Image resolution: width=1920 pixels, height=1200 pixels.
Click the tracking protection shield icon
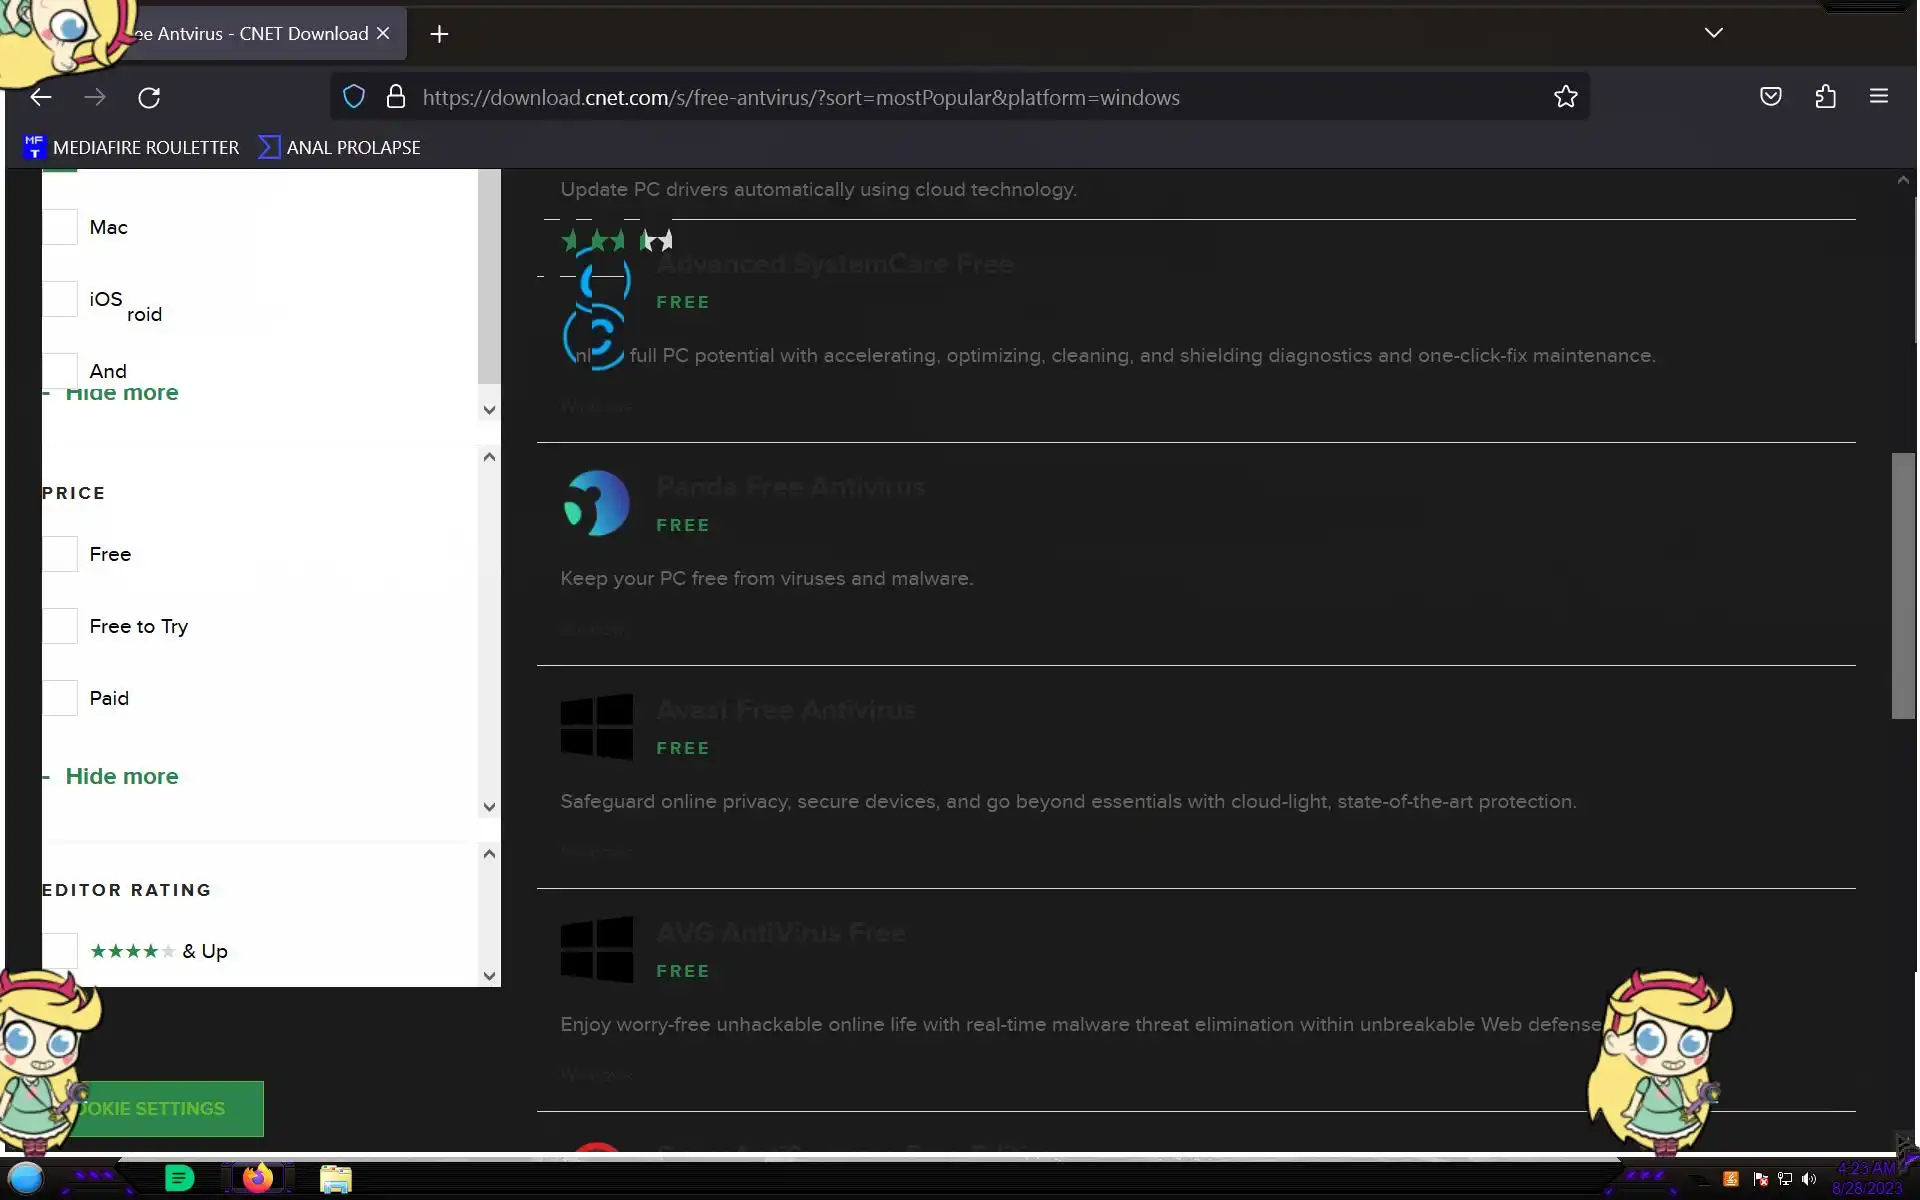(354, 97)
